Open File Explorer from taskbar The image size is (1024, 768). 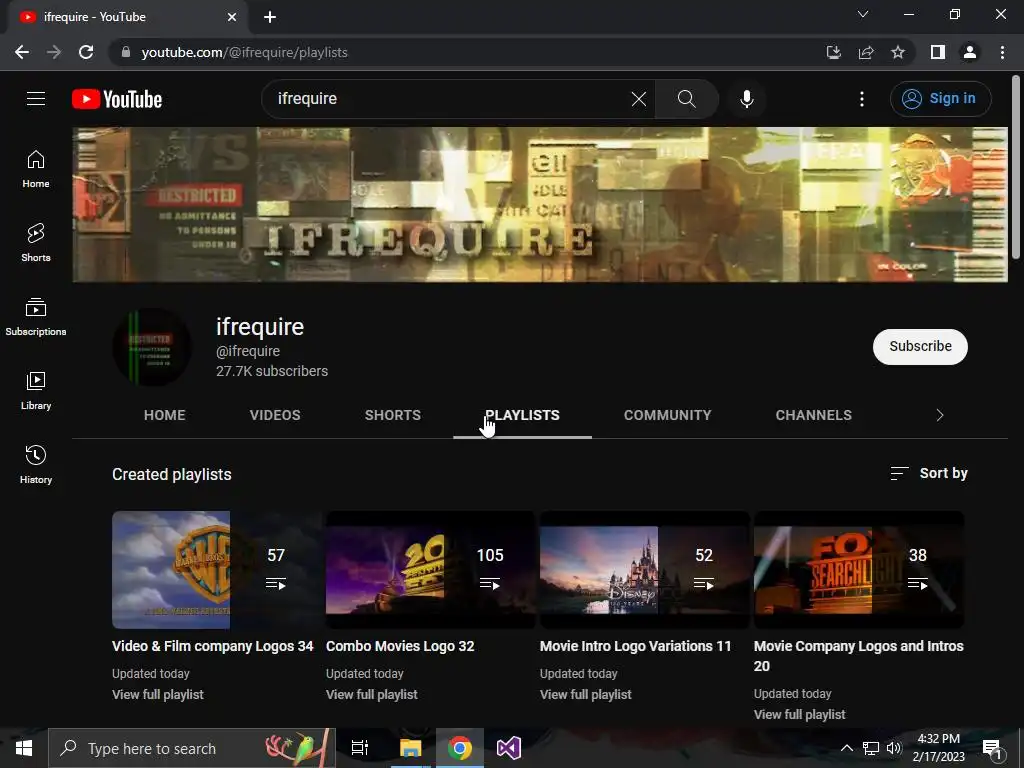411,748
